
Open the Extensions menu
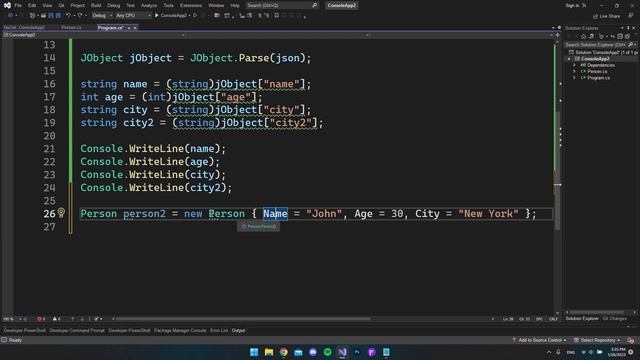(191, 6)
